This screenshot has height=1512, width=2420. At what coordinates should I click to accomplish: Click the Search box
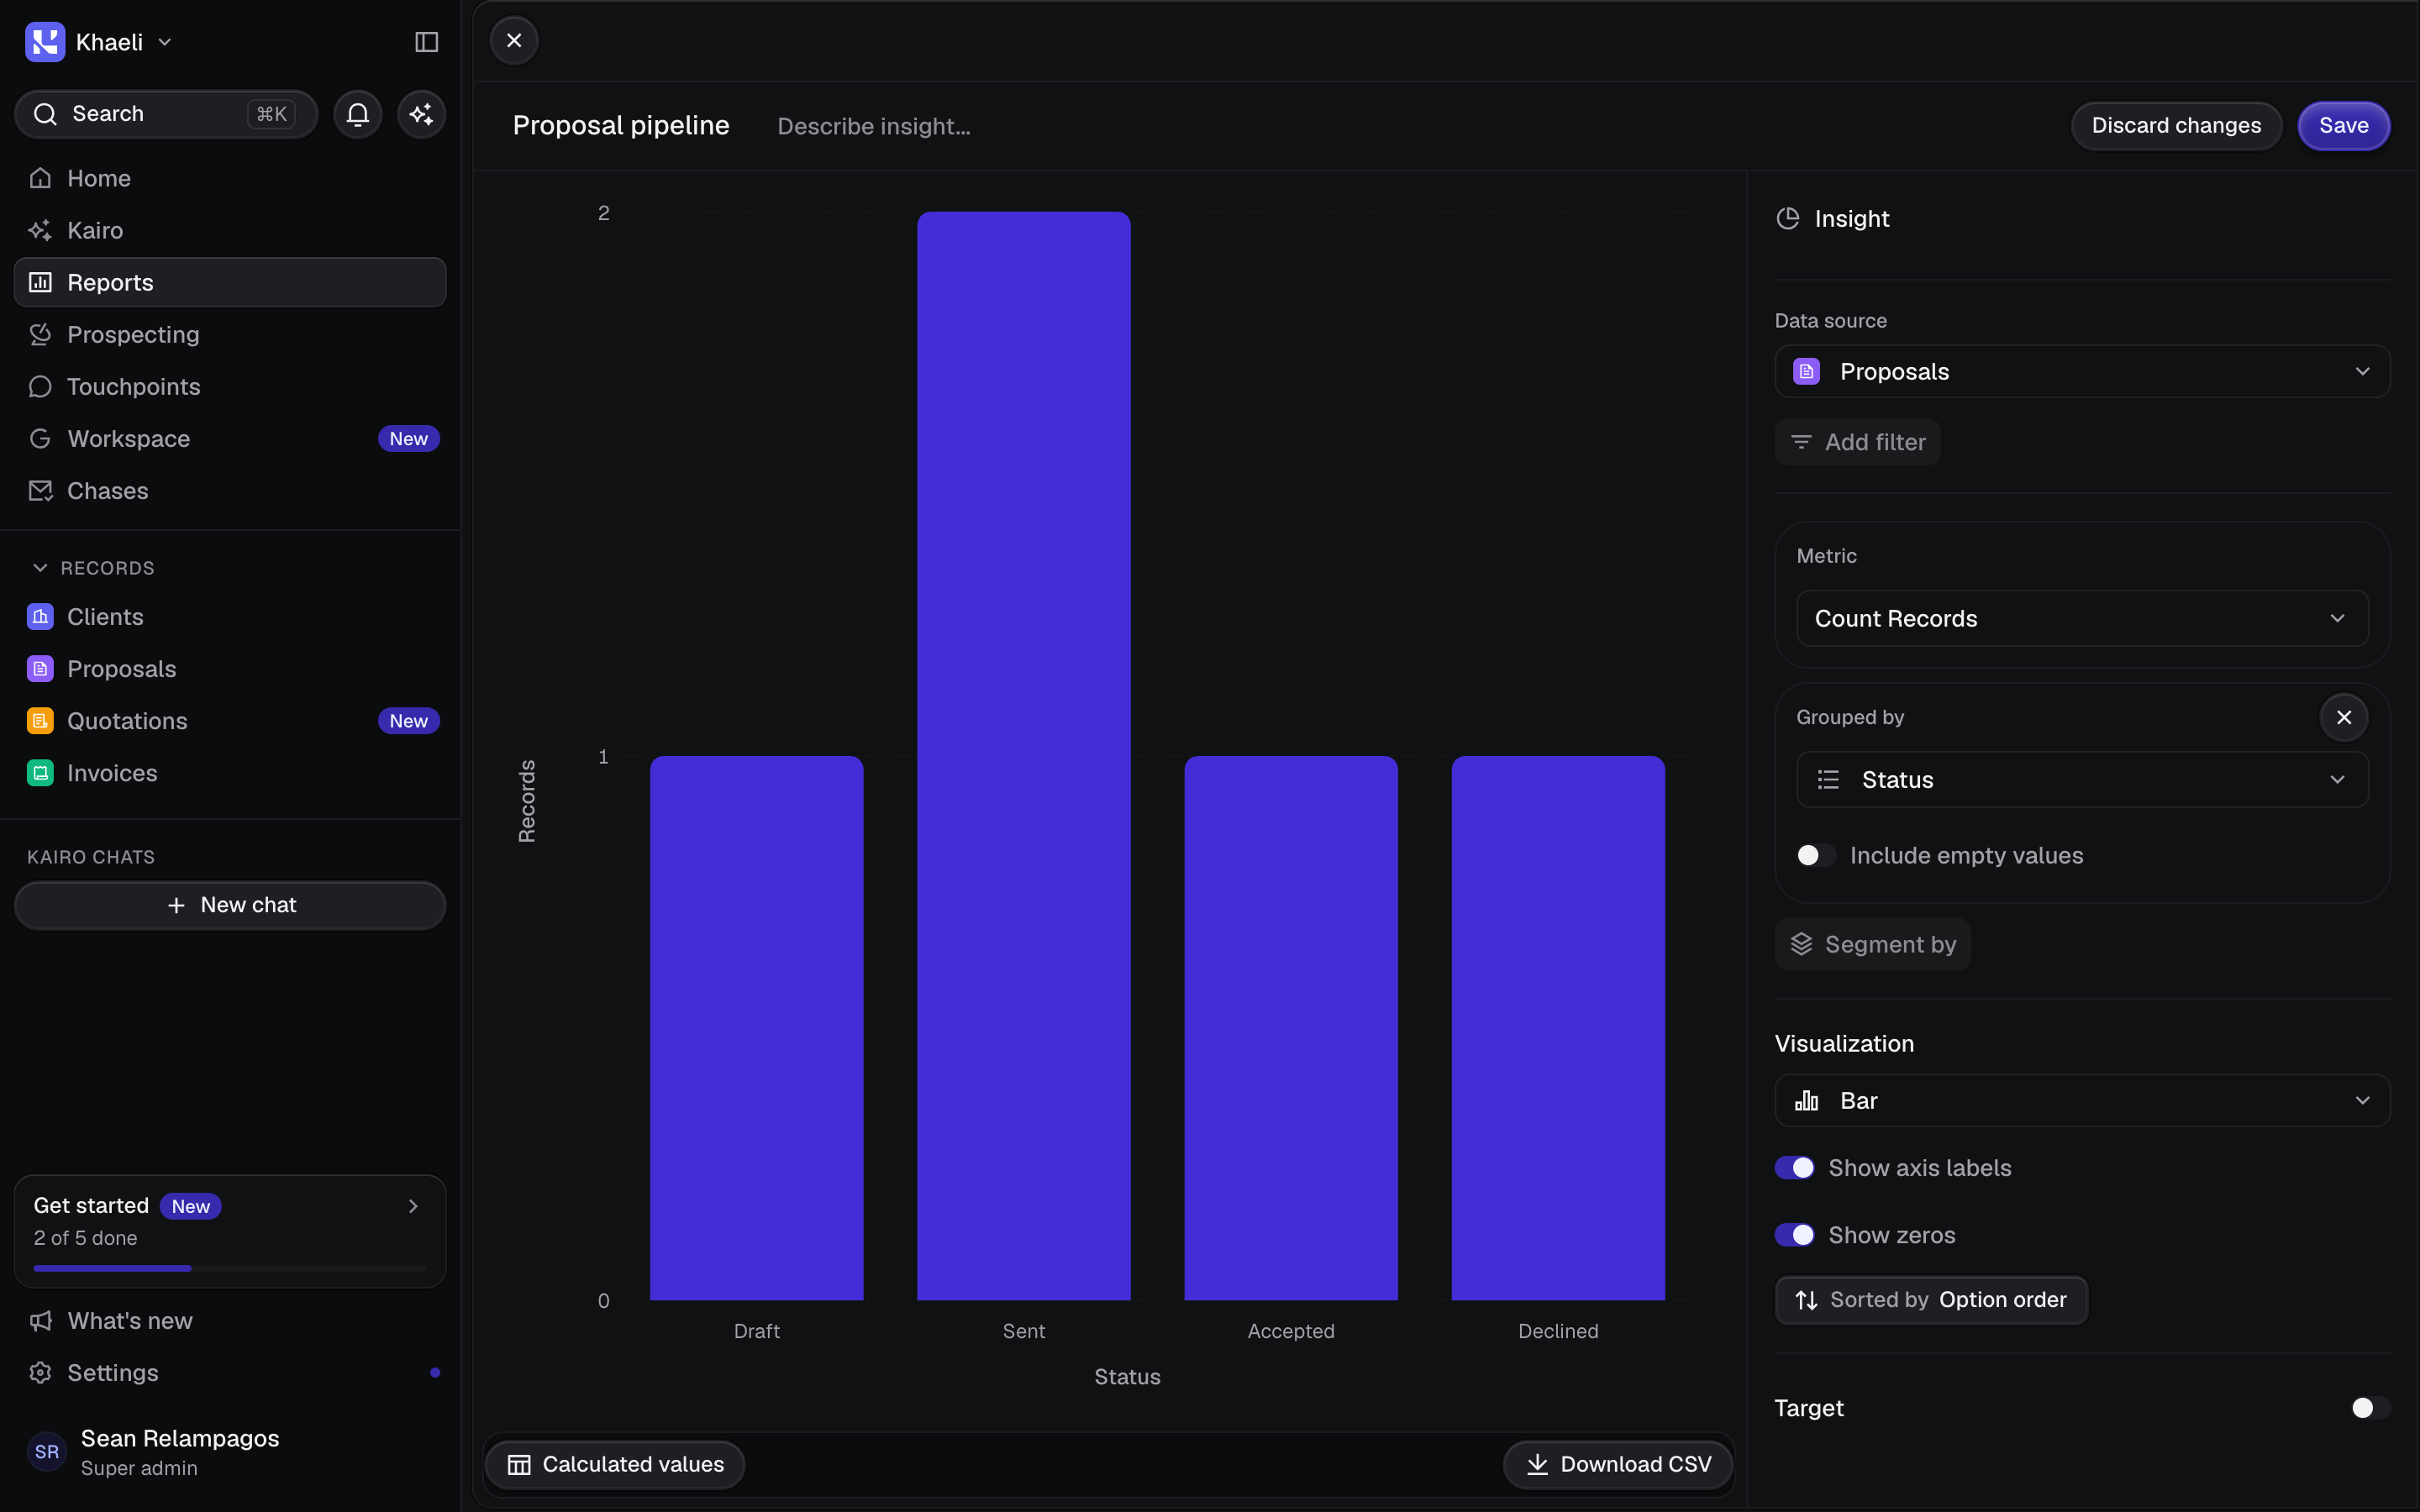166,114
